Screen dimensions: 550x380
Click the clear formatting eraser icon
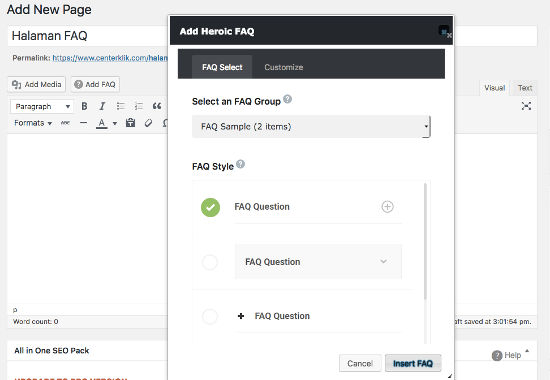click(x=148, y=123)
